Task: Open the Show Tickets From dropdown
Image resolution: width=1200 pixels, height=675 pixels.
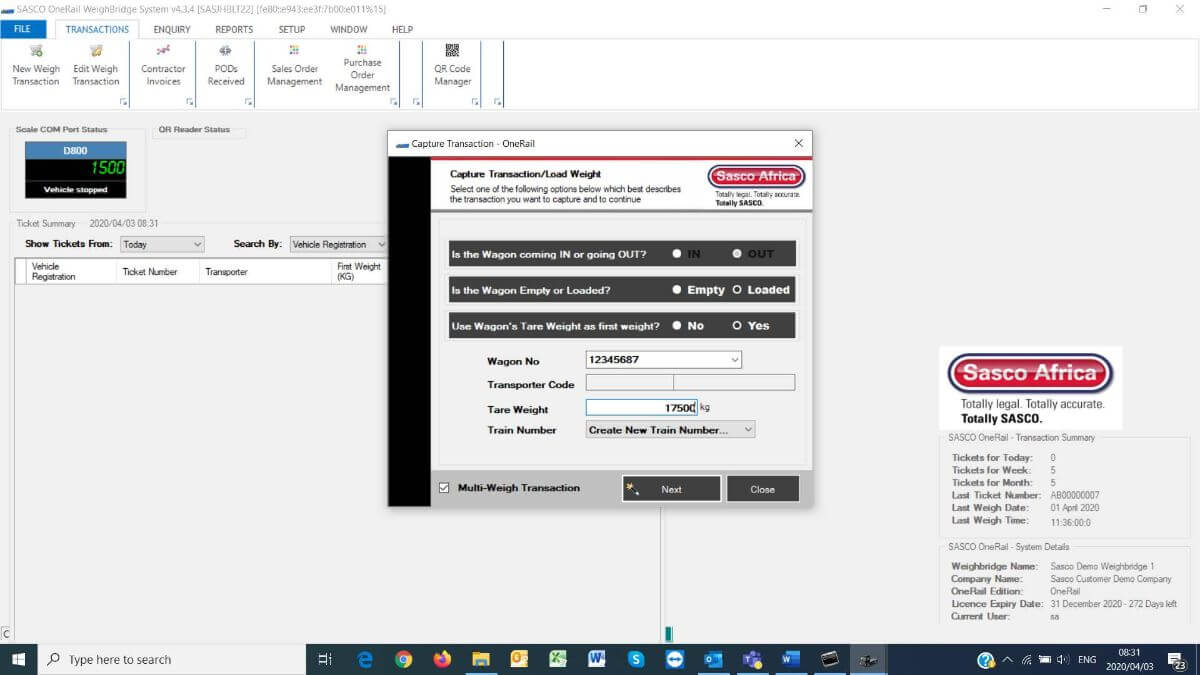Action: [162, 244]
